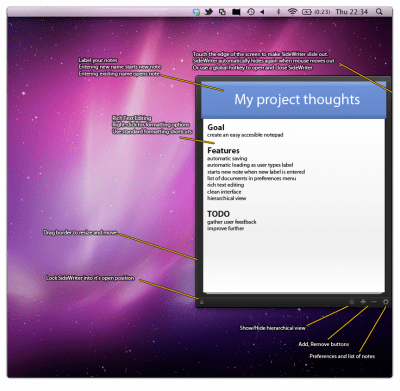Open preferences with the gear icon
The height and width of the screenshot is (391, 400).
click(386, 302)
